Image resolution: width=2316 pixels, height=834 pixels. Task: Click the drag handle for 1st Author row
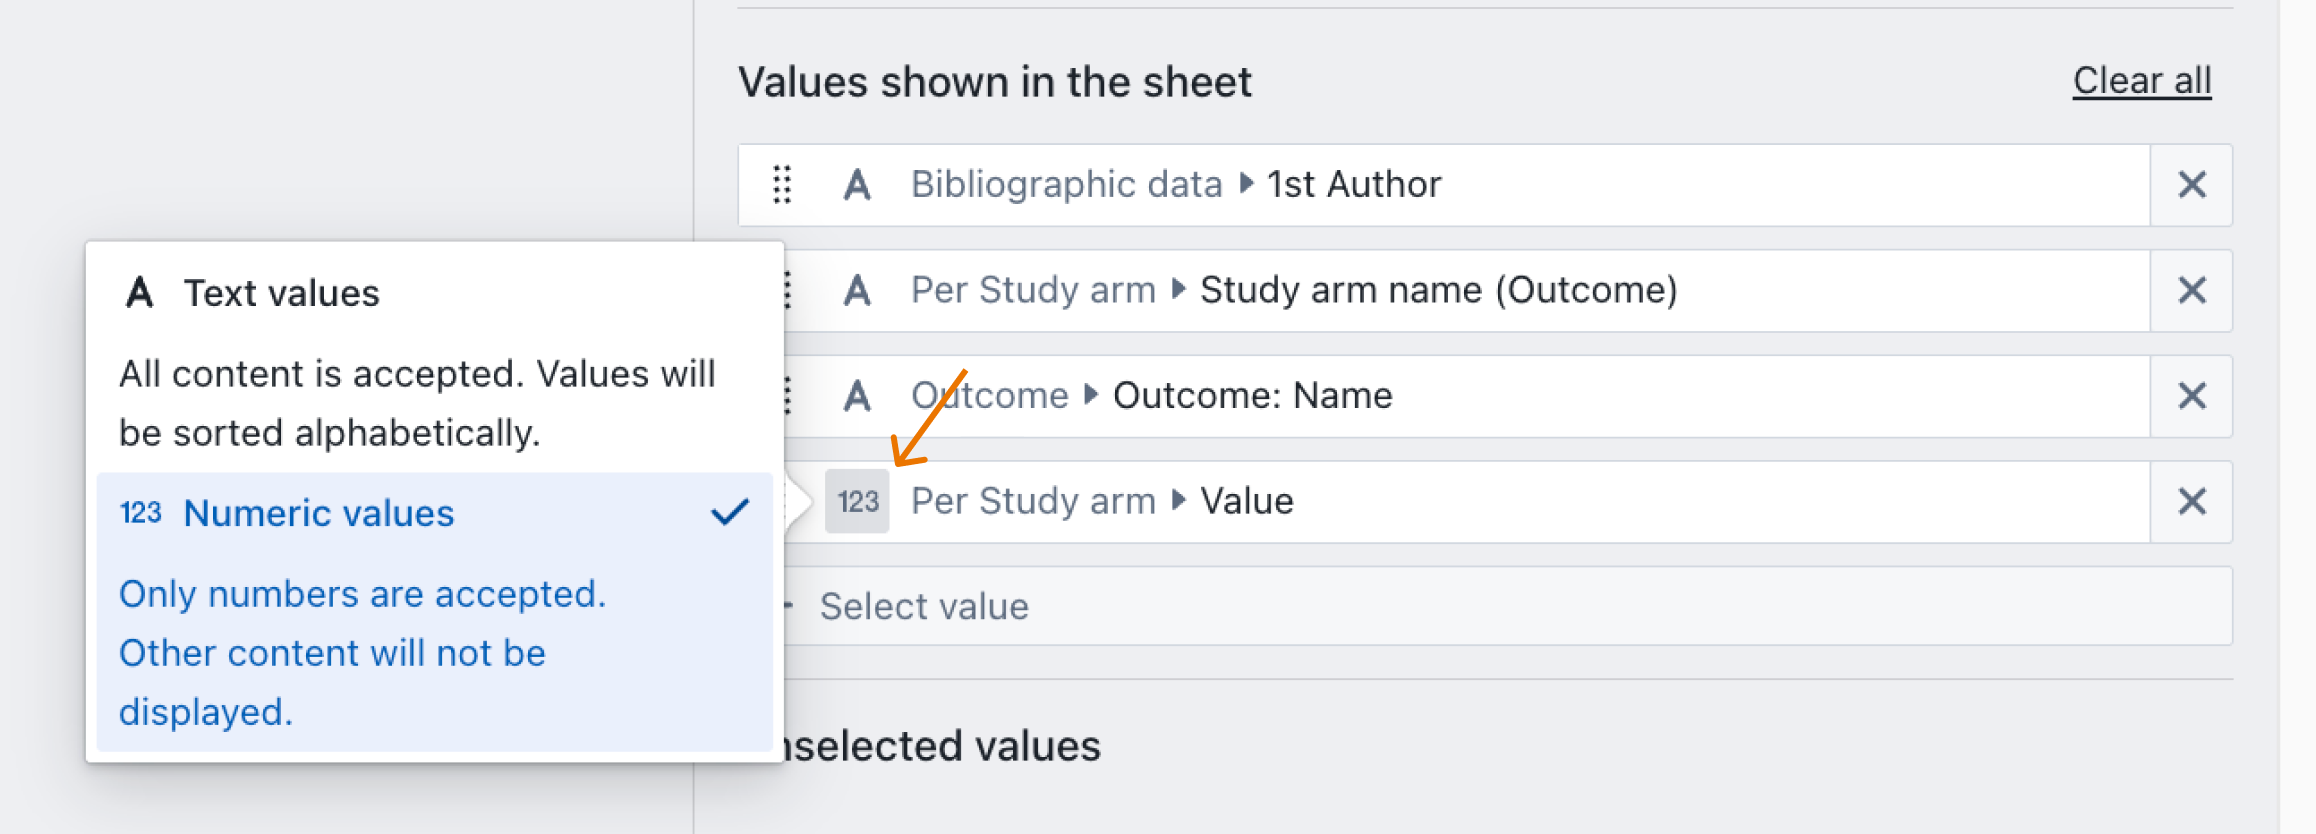782,185
